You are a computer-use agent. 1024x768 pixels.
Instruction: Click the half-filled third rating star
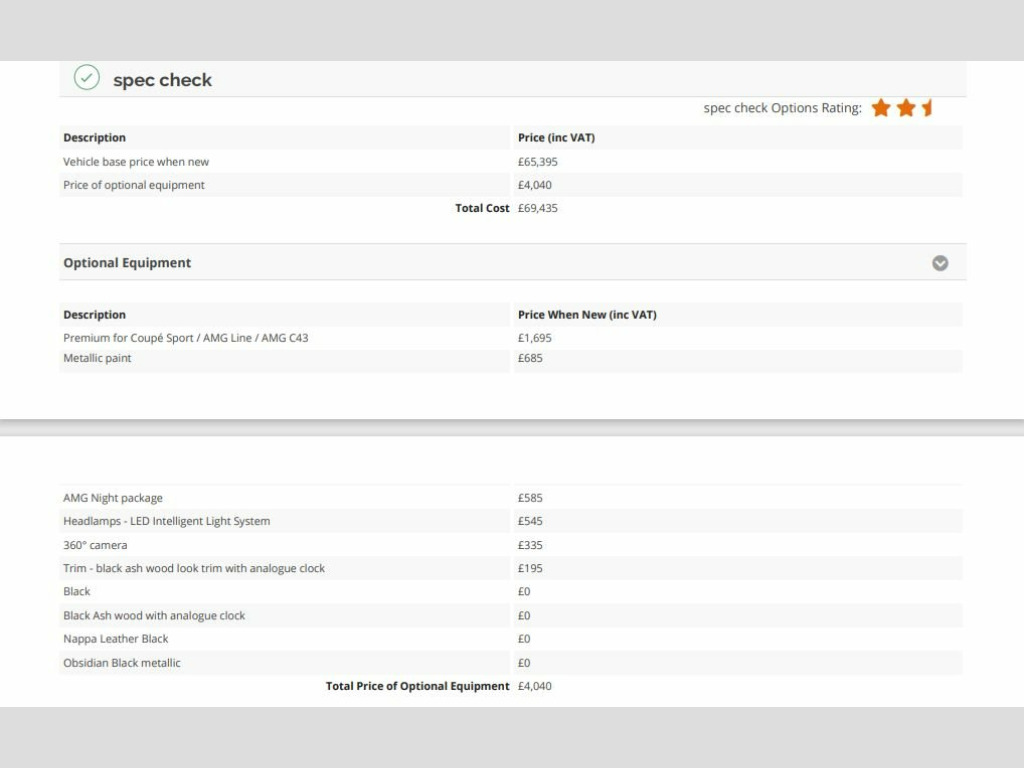927,108
